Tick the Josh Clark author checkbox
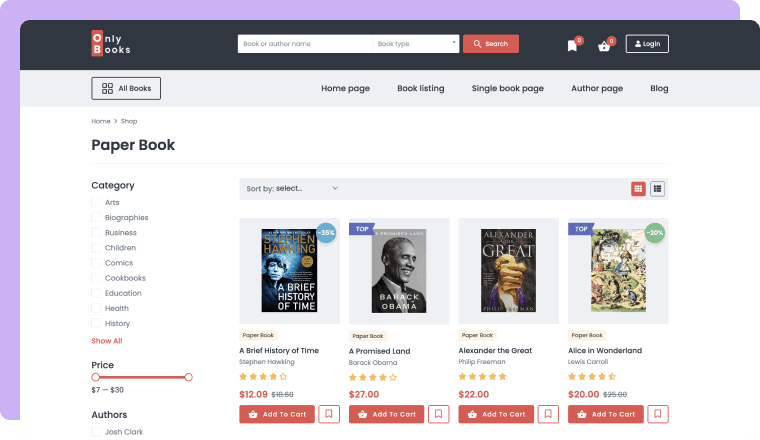760x440 pixels. coord(96,432)
